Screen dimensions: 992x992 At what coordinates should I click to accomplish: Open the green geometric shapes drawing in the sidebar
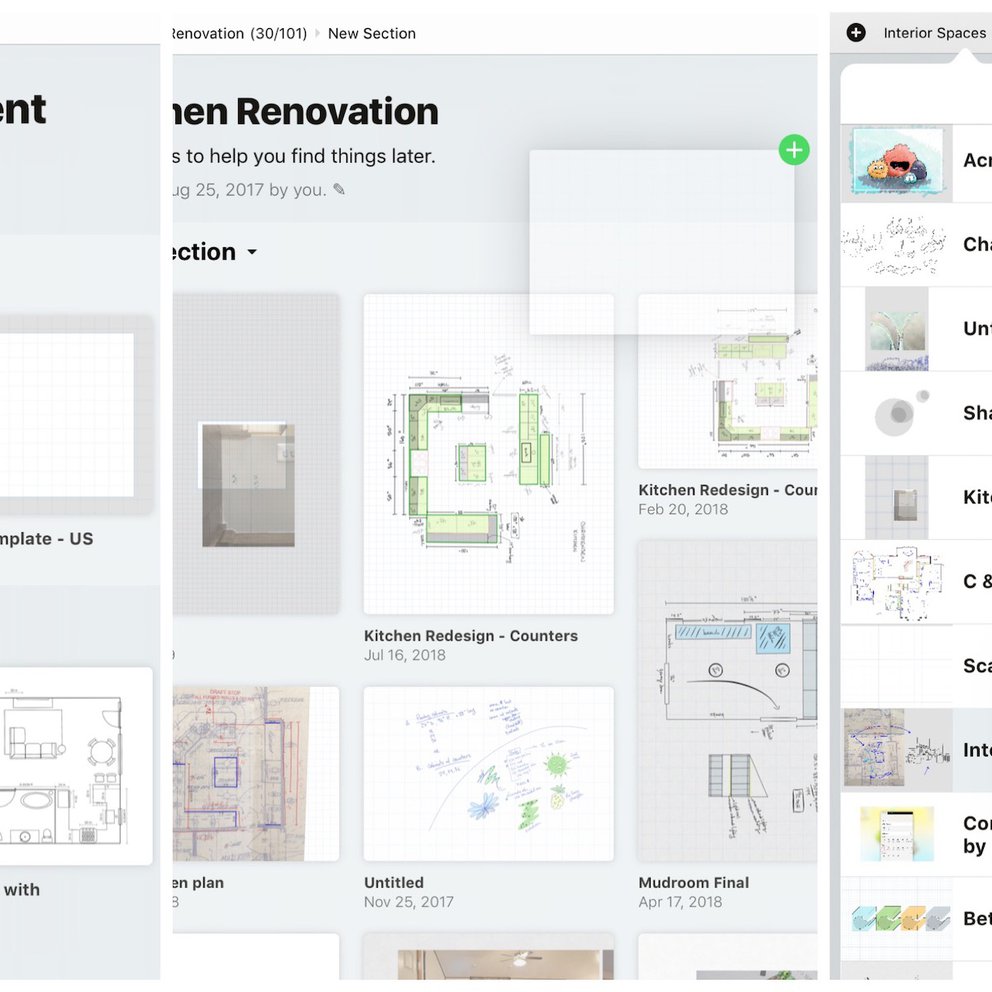[x=896, y=918]
